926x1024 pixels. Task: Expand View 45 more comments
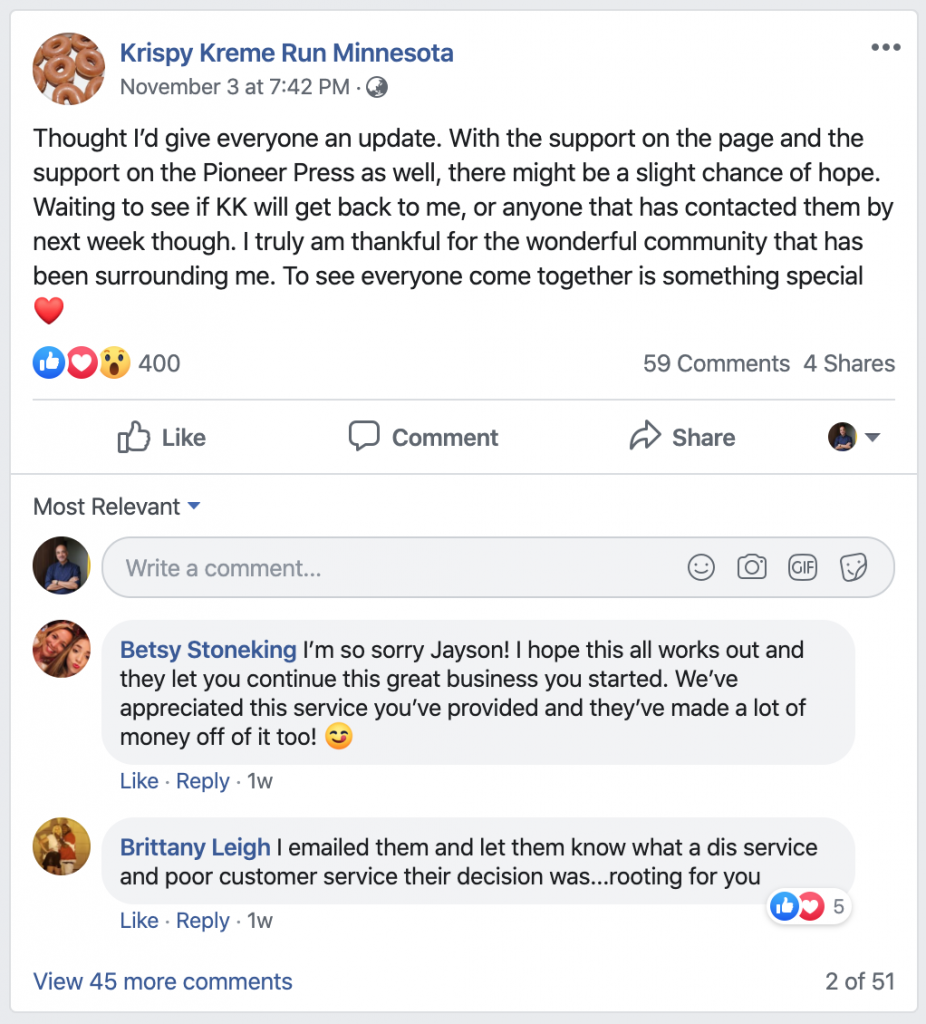point(163,981)
